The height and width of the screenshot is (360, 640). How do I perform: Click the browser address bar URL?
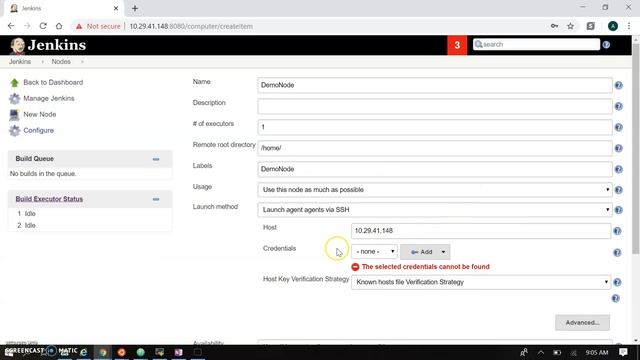coord(191,26)
